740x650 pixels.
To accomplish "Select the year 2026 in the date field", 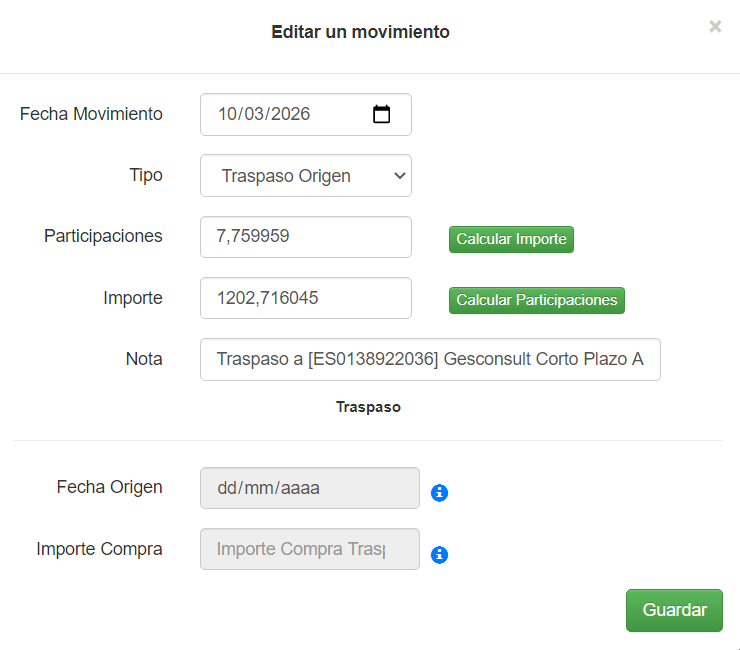I will pos(291,114).
